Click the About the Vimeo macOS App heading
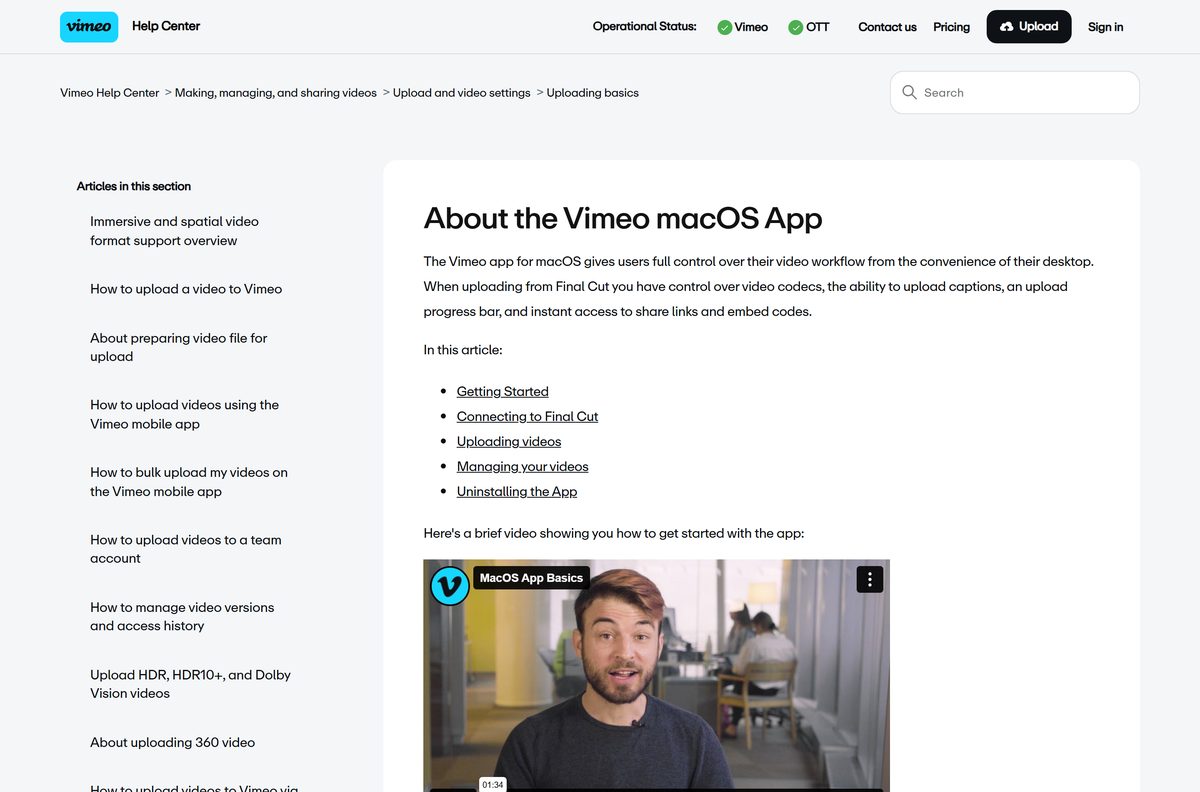This screenshot has height=792, width=1200. 623,218
